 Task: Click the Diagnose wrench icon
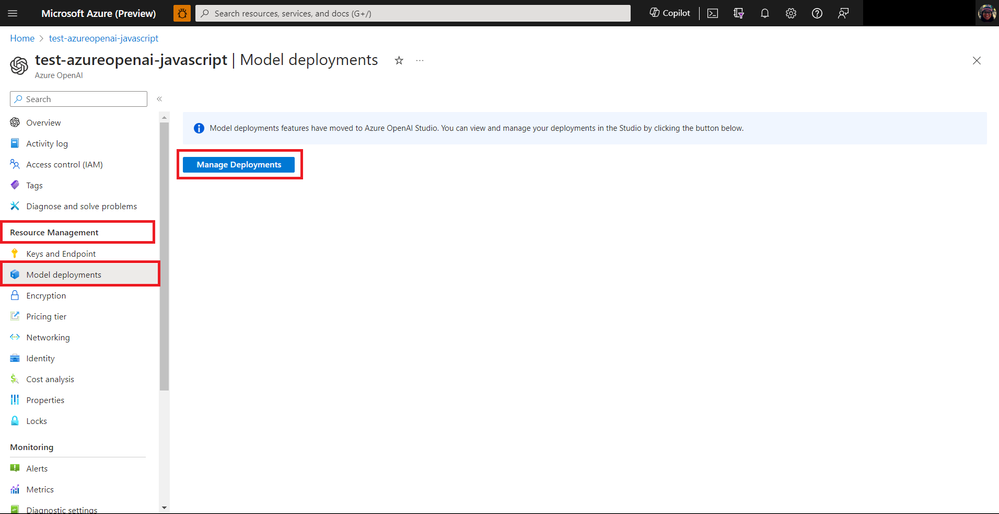coord(15,206)
